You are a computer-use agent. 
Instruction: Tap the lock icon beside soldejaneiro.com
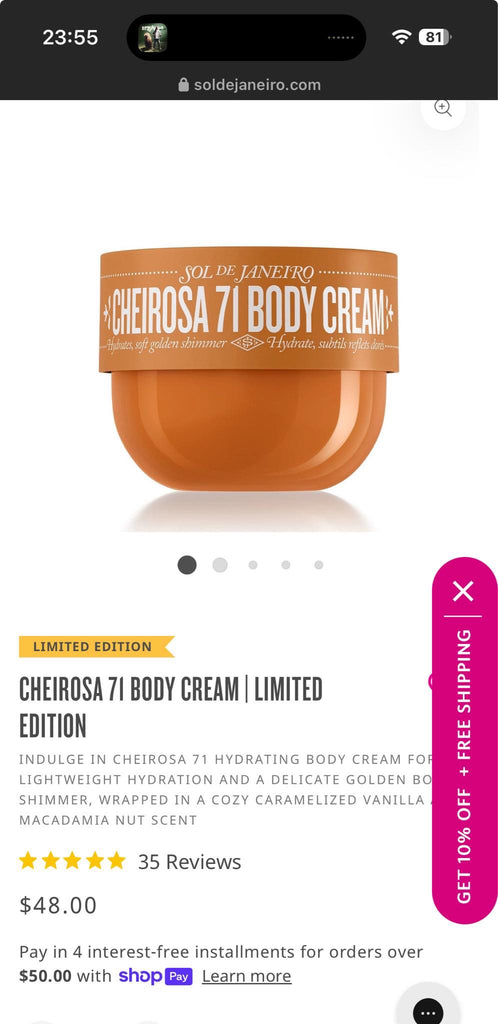coord(183,85)
